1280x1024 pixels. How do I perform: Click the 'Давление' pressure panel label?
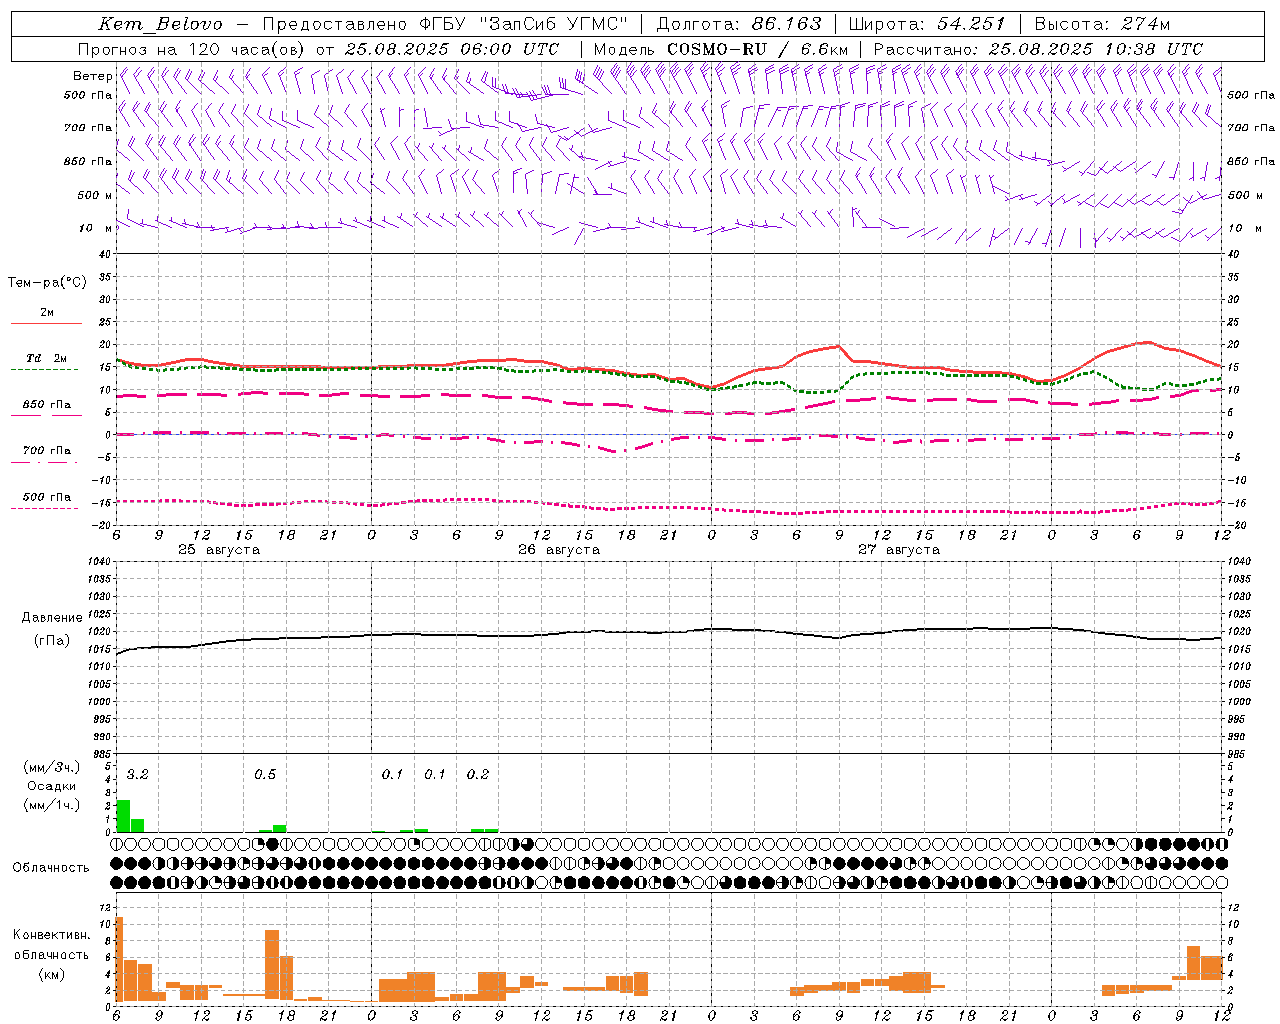pyautogui.click(x=51, y=618)
